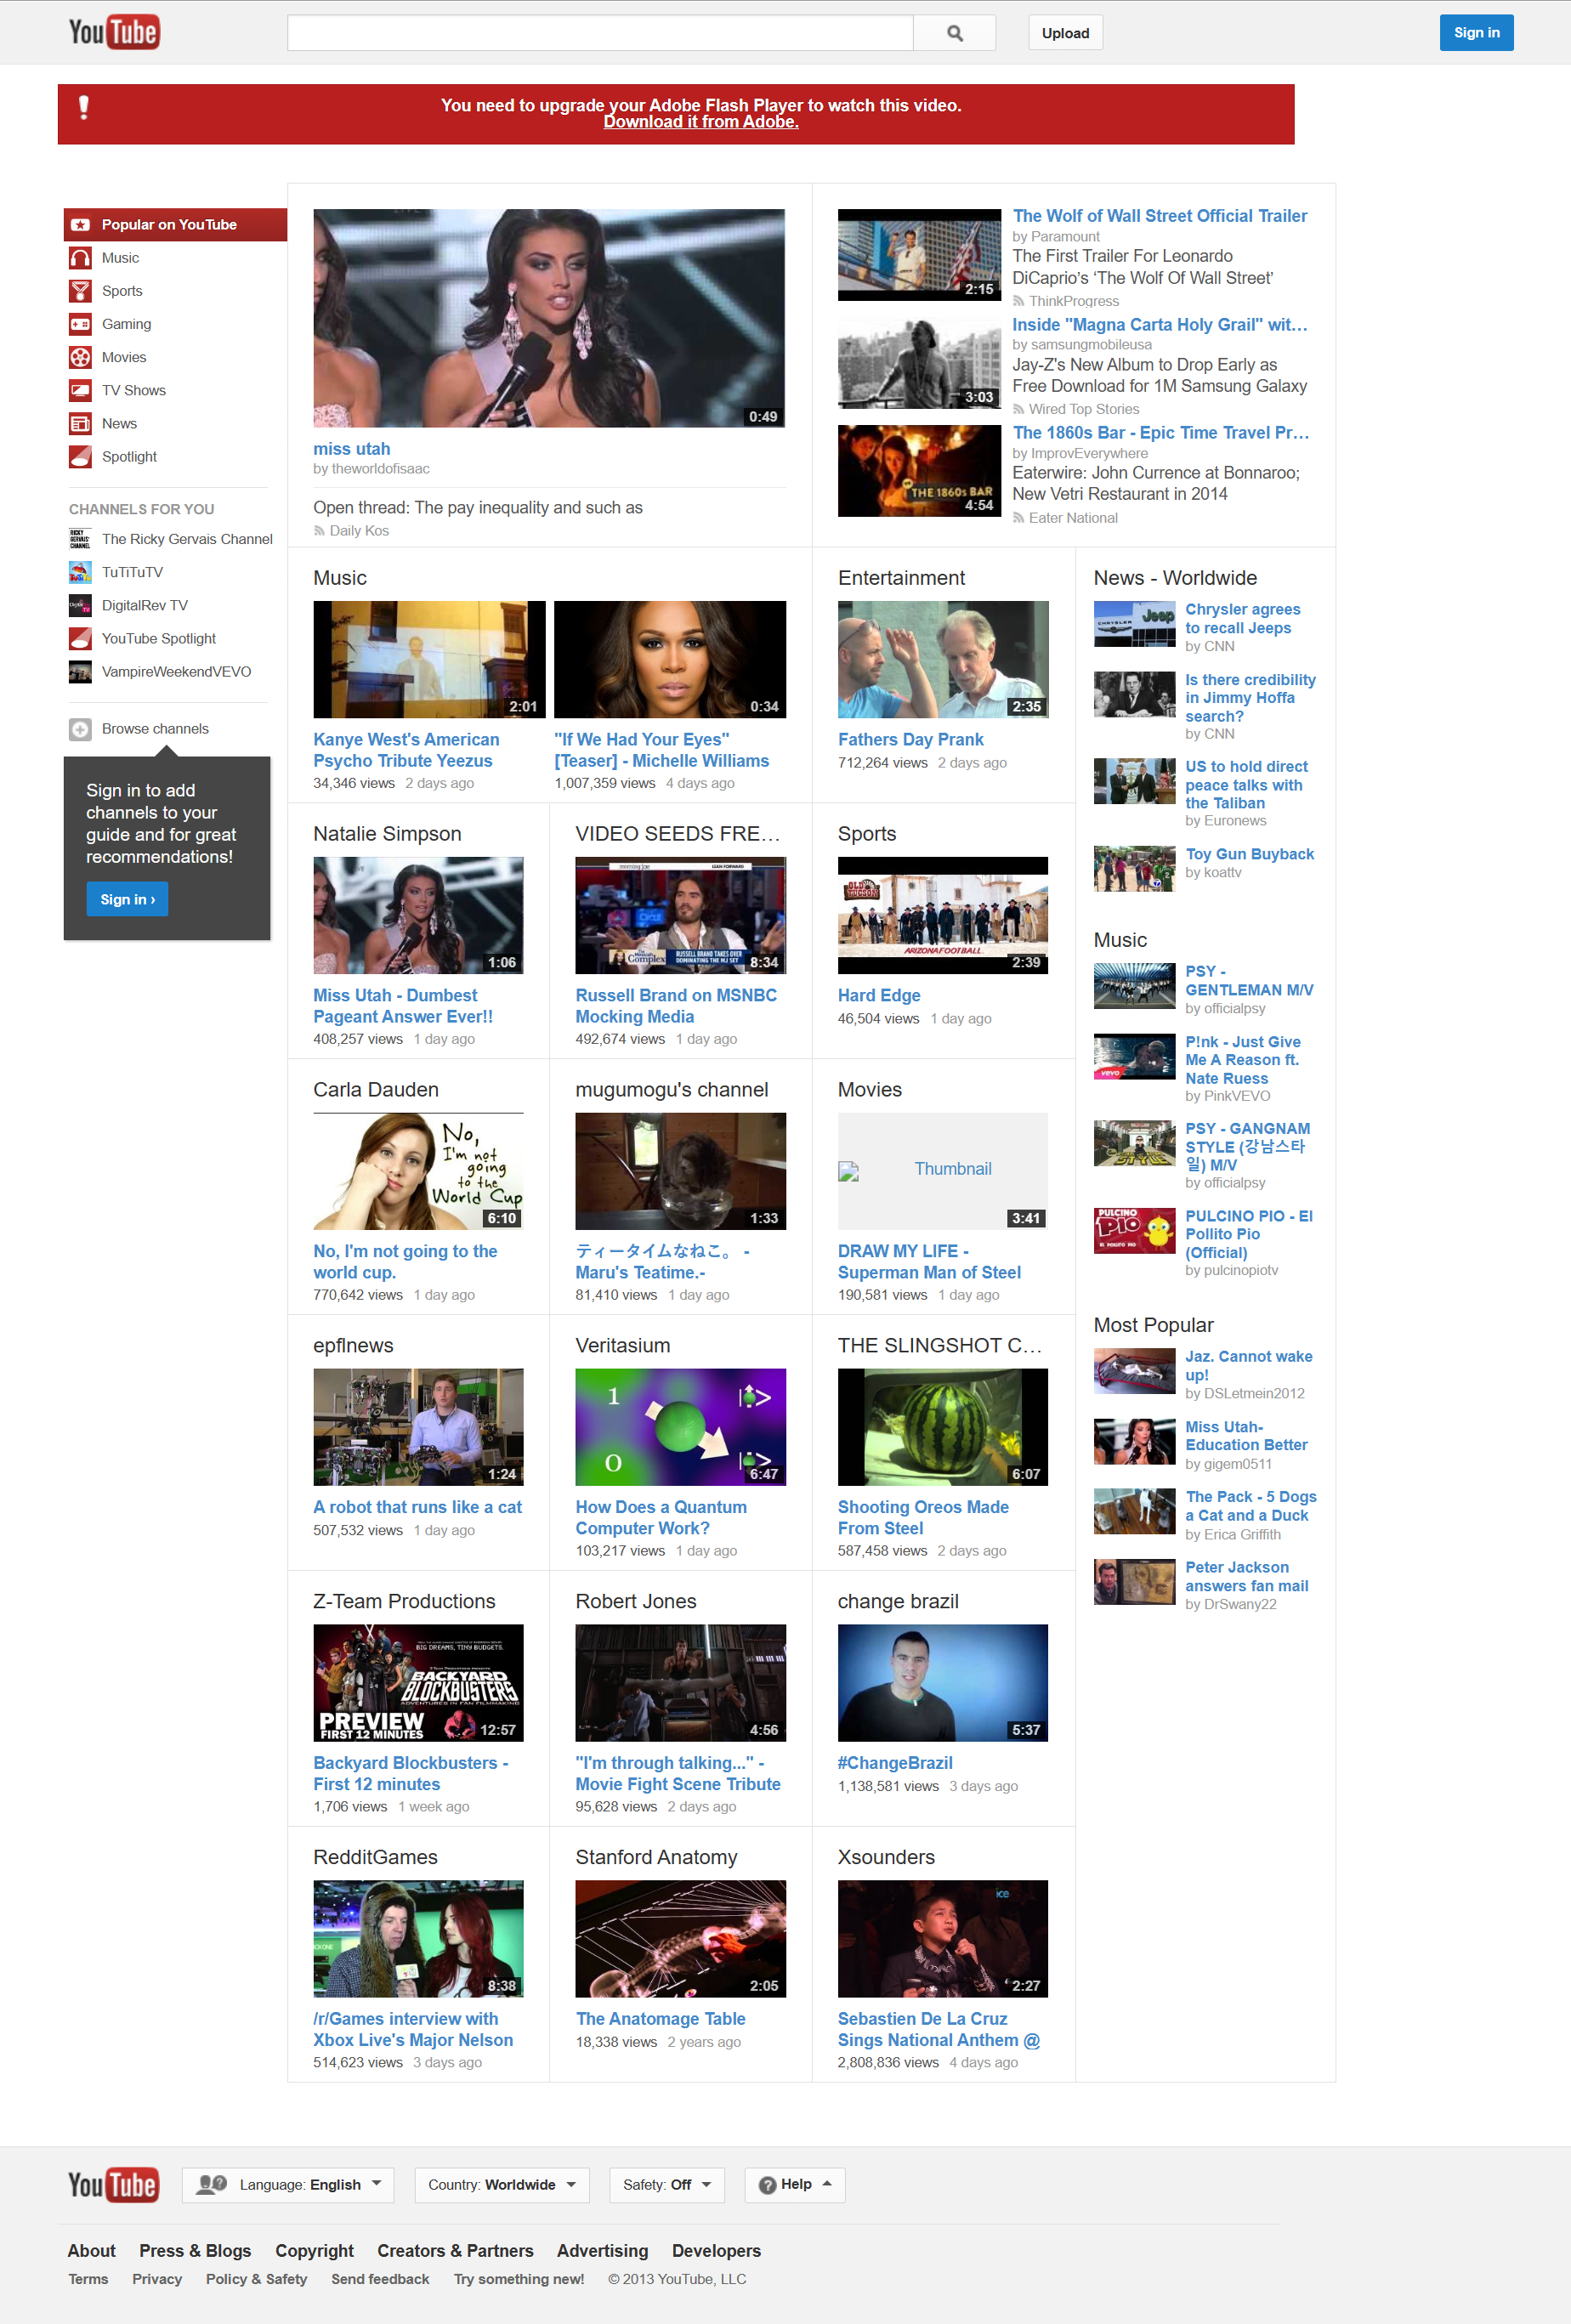Open Gaming category icon in sidebar
Screen dimensions: 1571x2324
click(x=80, y=324)
